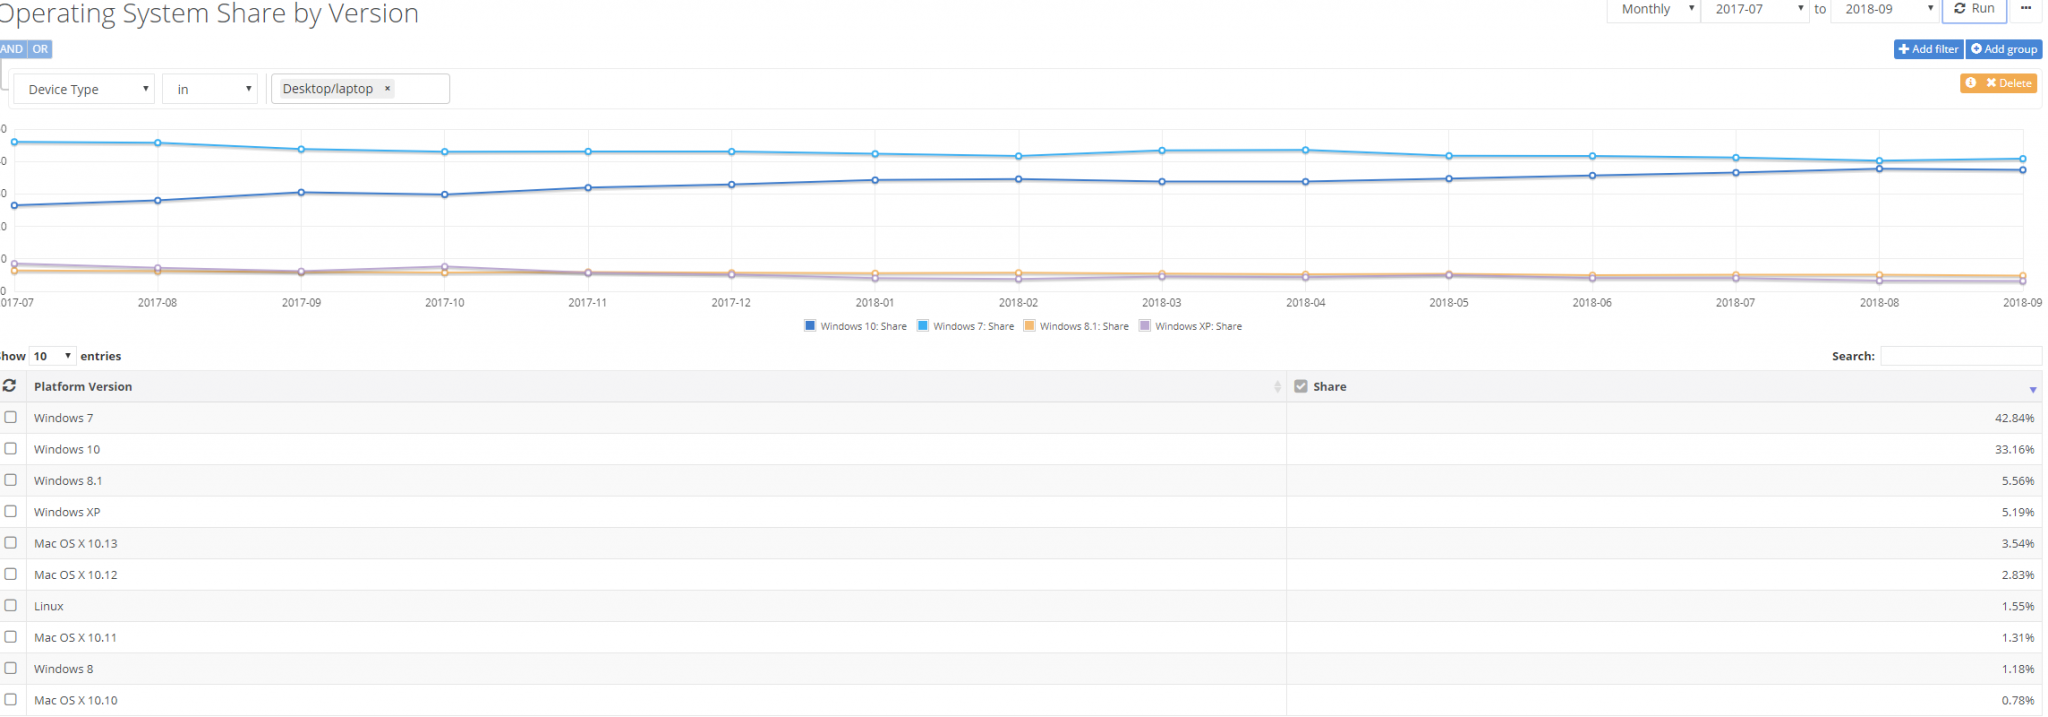Image resolution: width=2048 pixels, height=717 pixels.
Task: Click the Run button
Action: pos(1974,9)
